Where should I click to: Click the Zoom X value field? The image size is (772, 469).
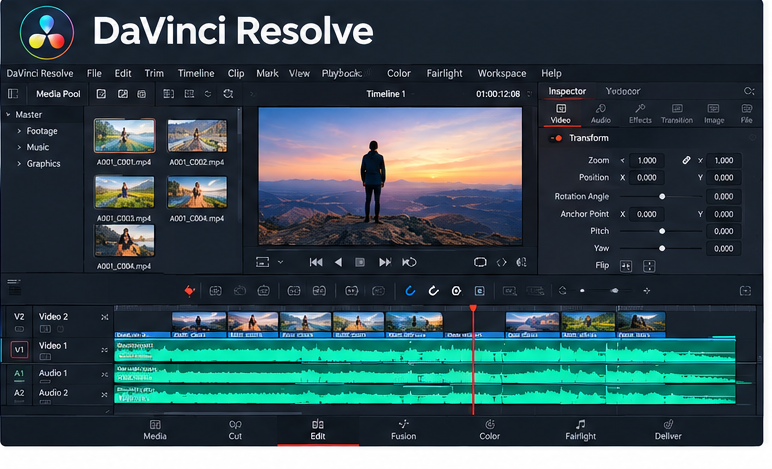pos(646,160)
